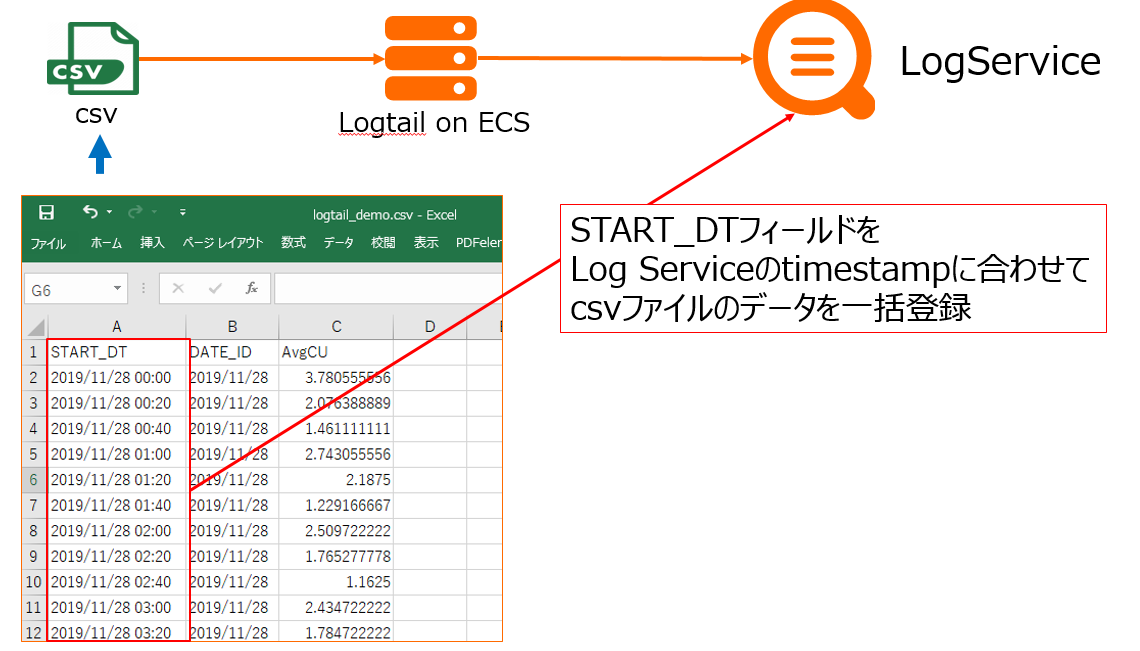Click the Redo arrow in Excel

click(x=135, y=212)
